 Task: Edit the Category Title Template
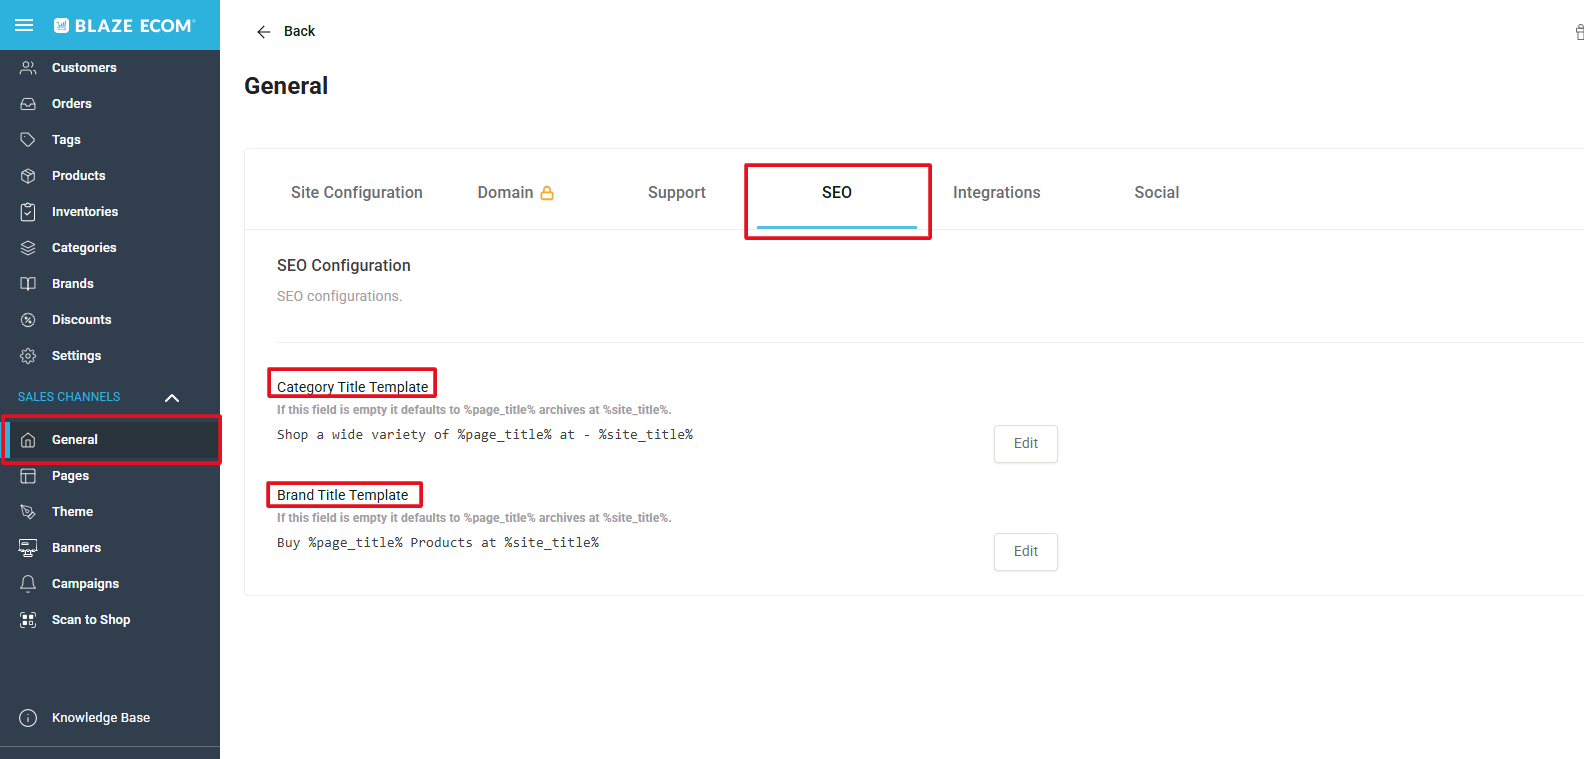pos(1026,444)
